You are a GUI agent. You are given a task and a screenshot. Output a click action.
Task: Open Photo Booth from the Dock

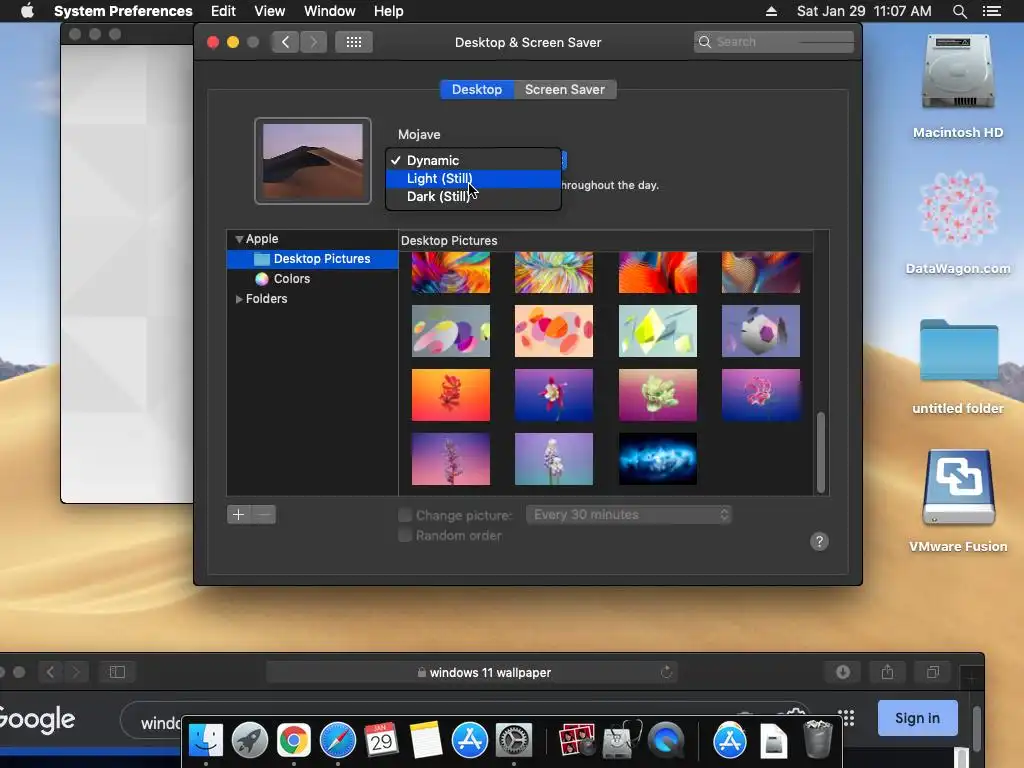pyautogui.click(x=577, y=741)
